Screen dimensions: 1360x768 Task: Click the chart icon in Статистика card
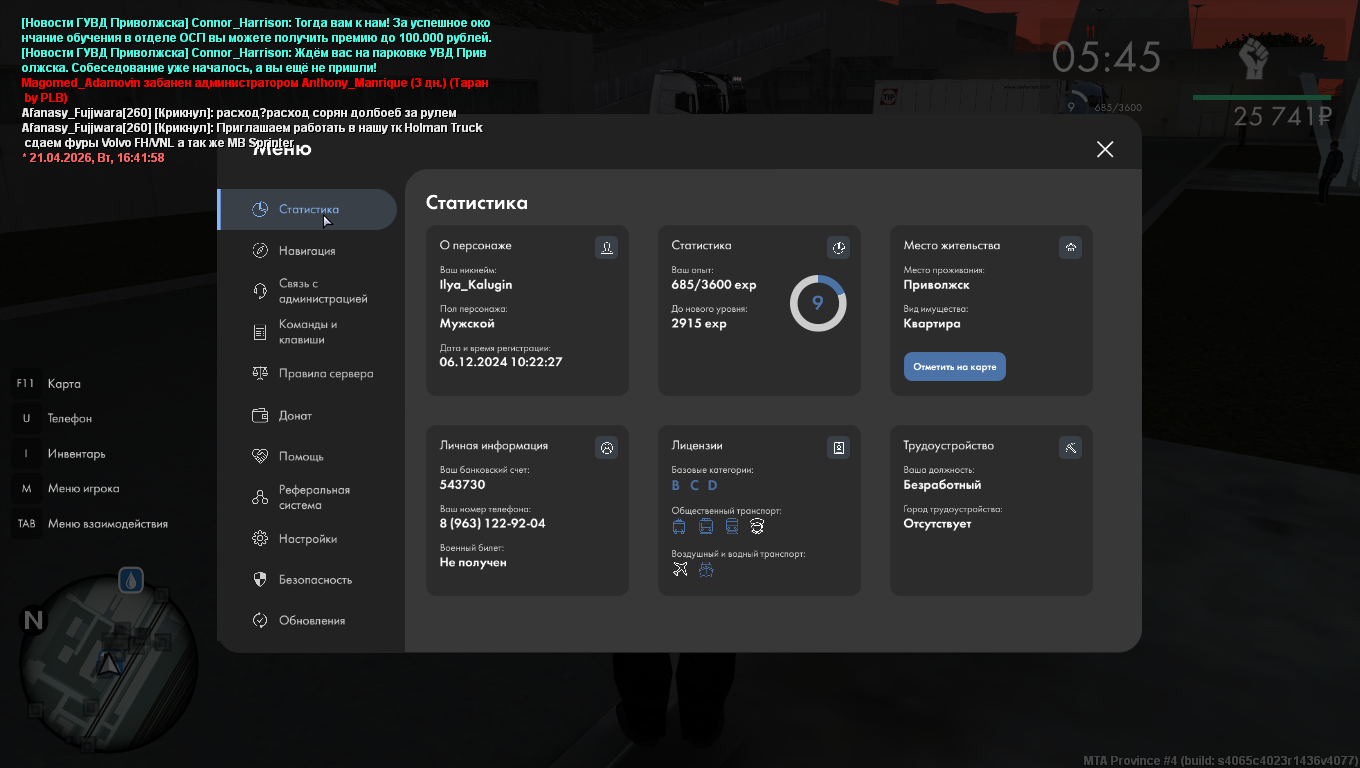click(838, 247)
